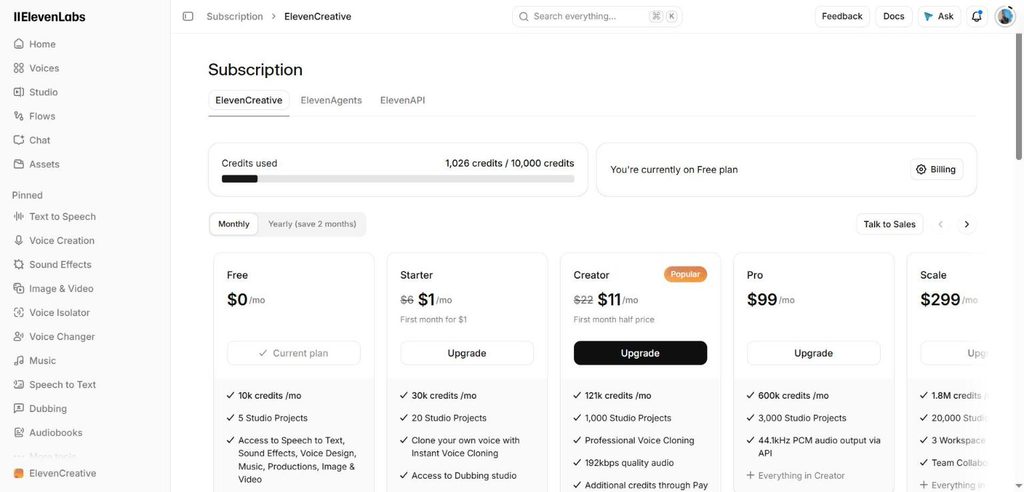Open the Docs button
The width and height of the screenshot is (1024, 492).
coord(893,16)
